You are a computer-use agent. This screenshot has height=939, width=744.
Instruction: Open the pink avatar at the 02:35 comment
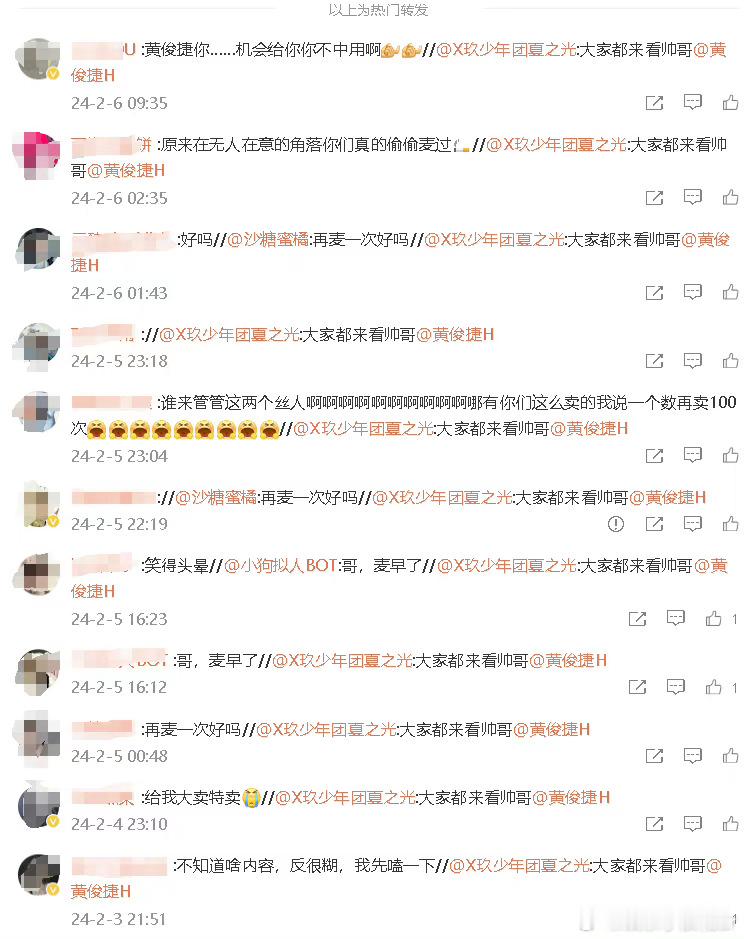37,155
